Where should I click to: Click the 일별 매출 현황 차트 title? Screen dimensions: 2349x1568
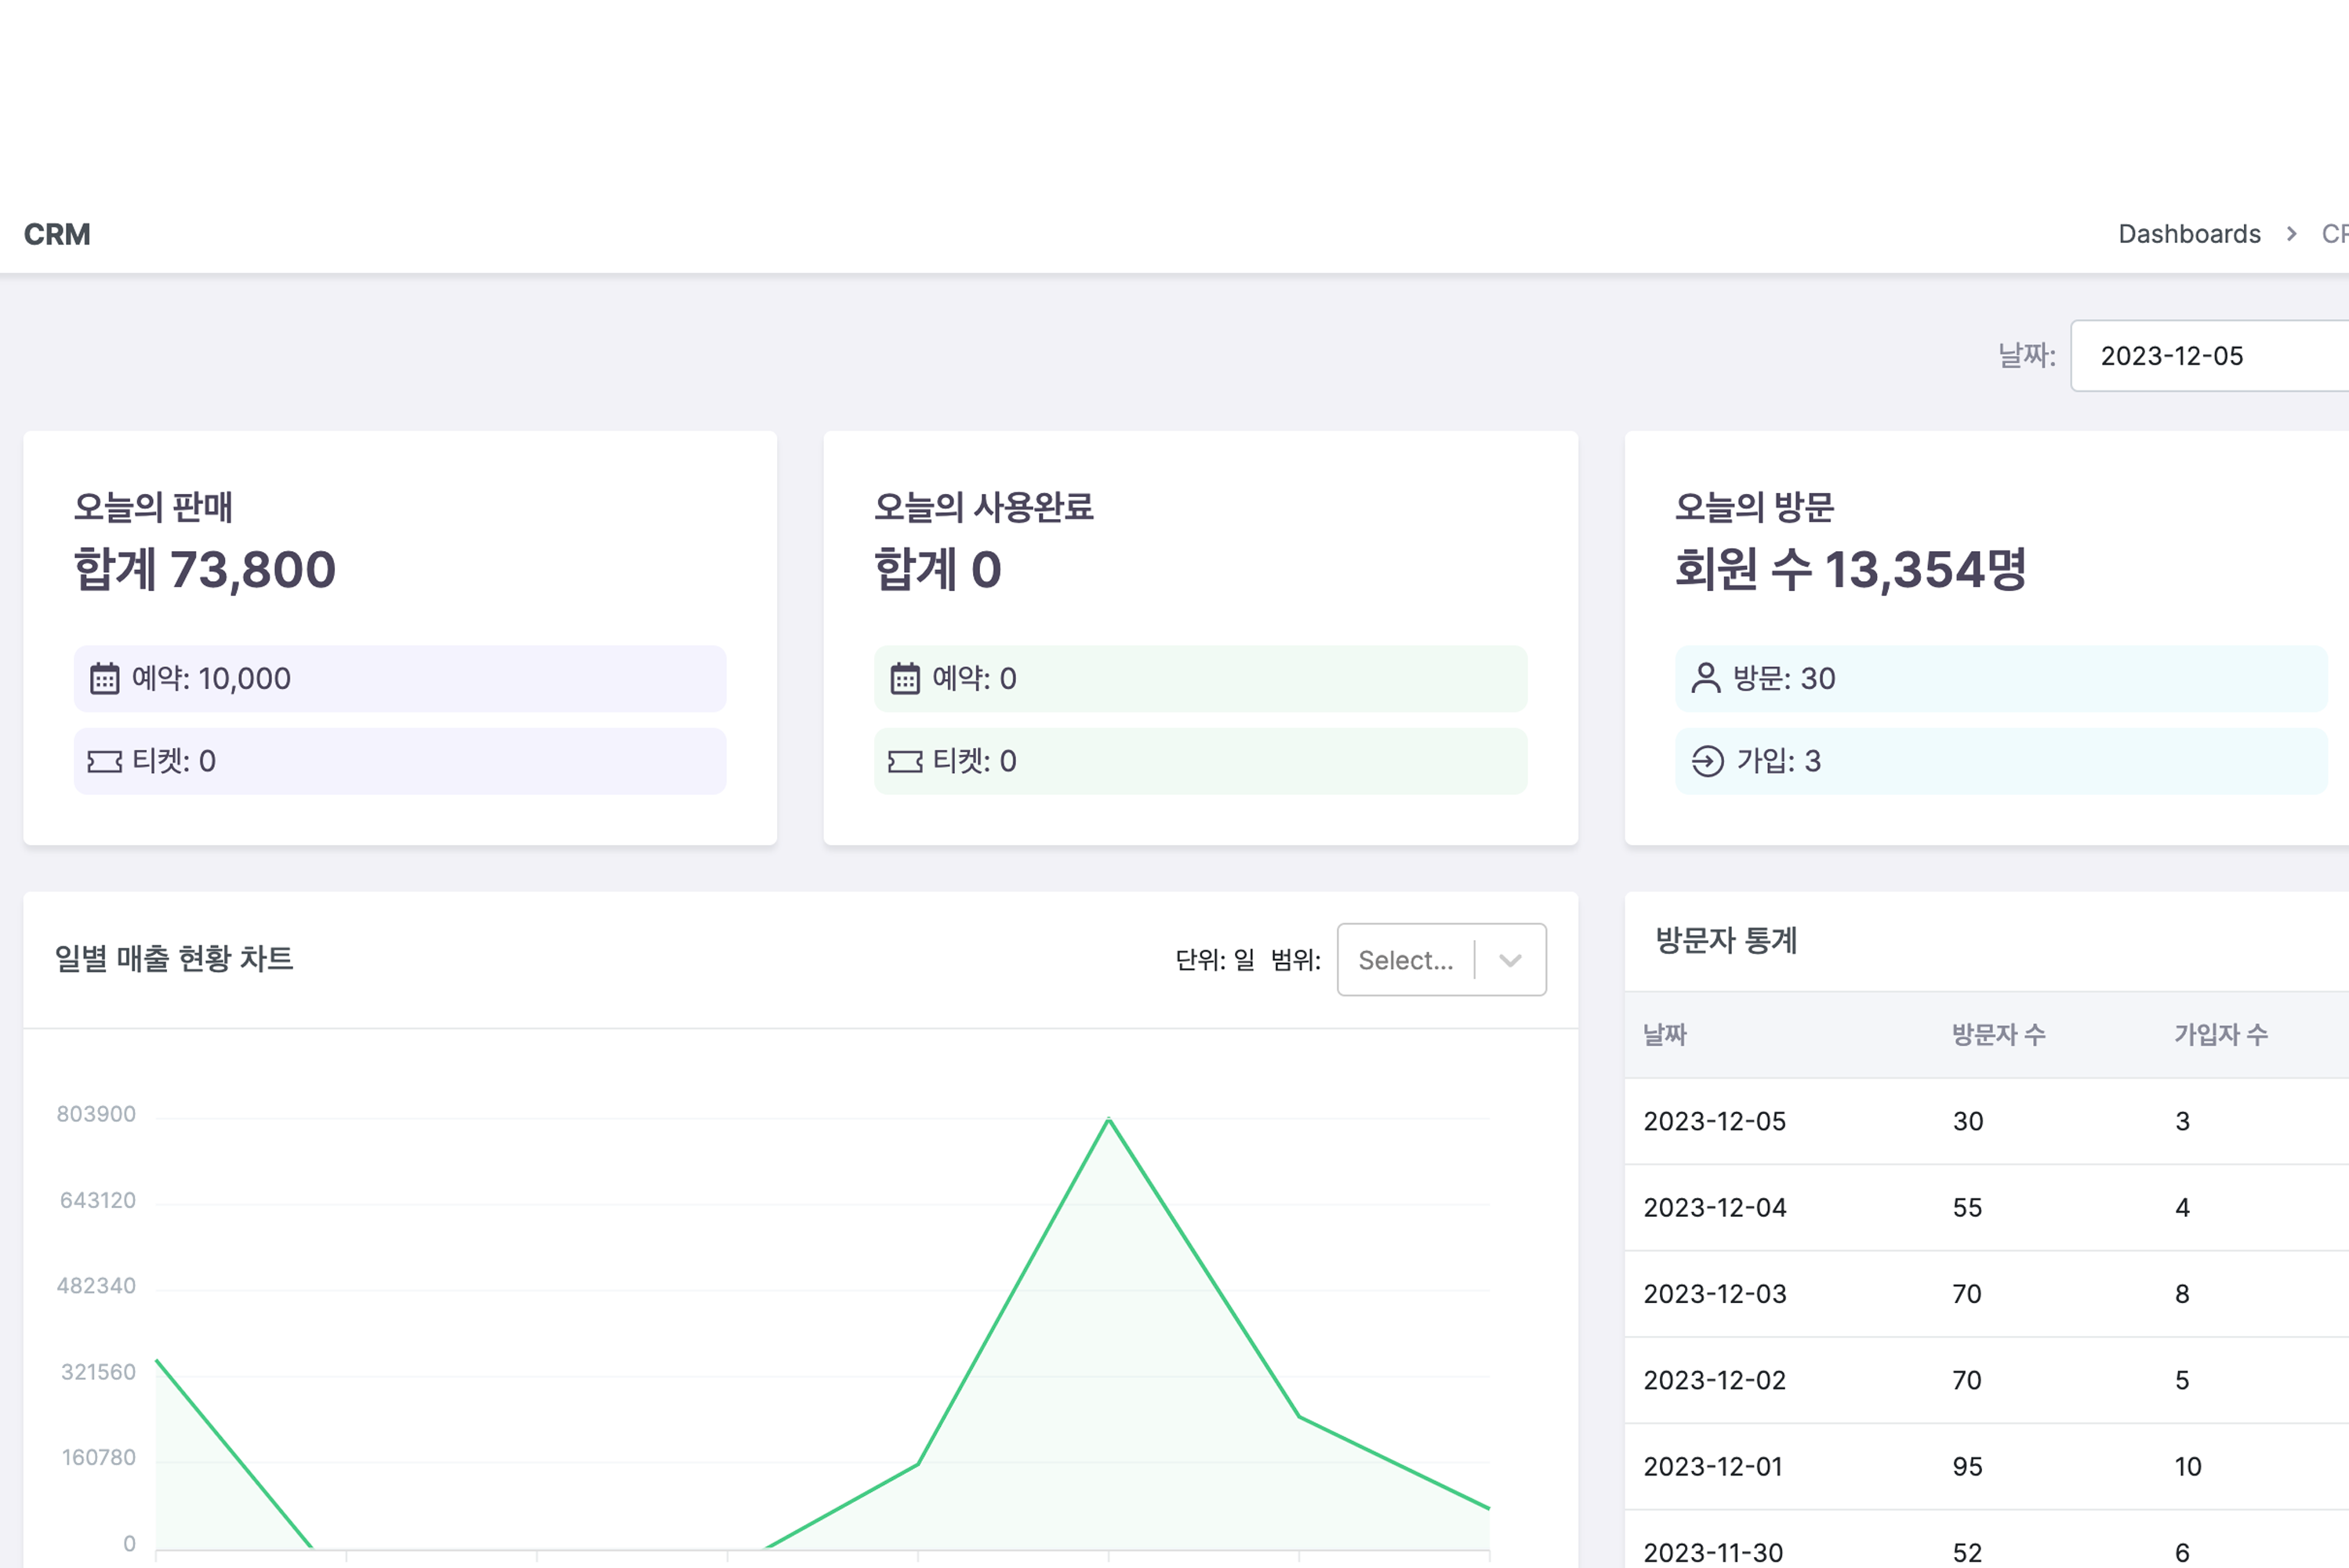pyautogui.click(x=174, y=959)
